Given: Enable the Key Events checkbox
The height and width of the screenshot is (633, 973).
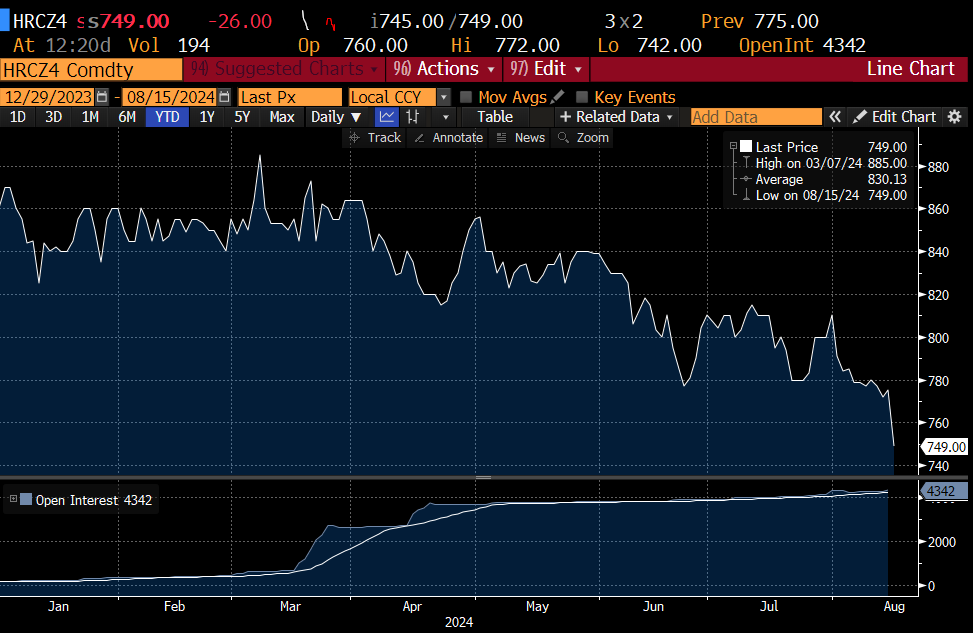Looking at the screenshot, I should (582, 97).
